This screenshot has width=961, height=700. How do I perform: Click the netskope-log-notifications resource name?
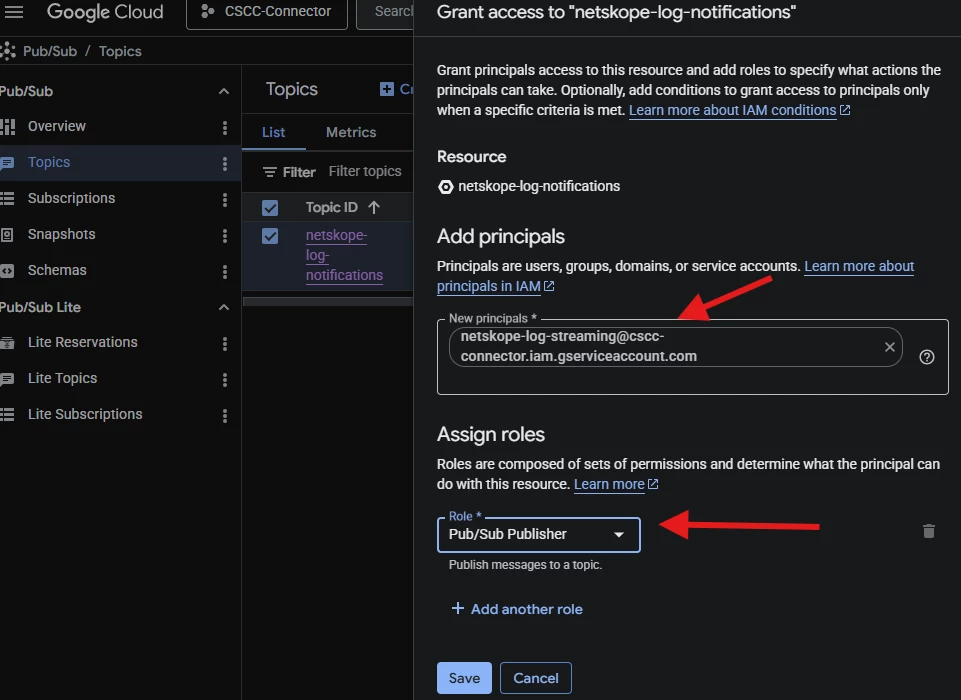[539, 186]
